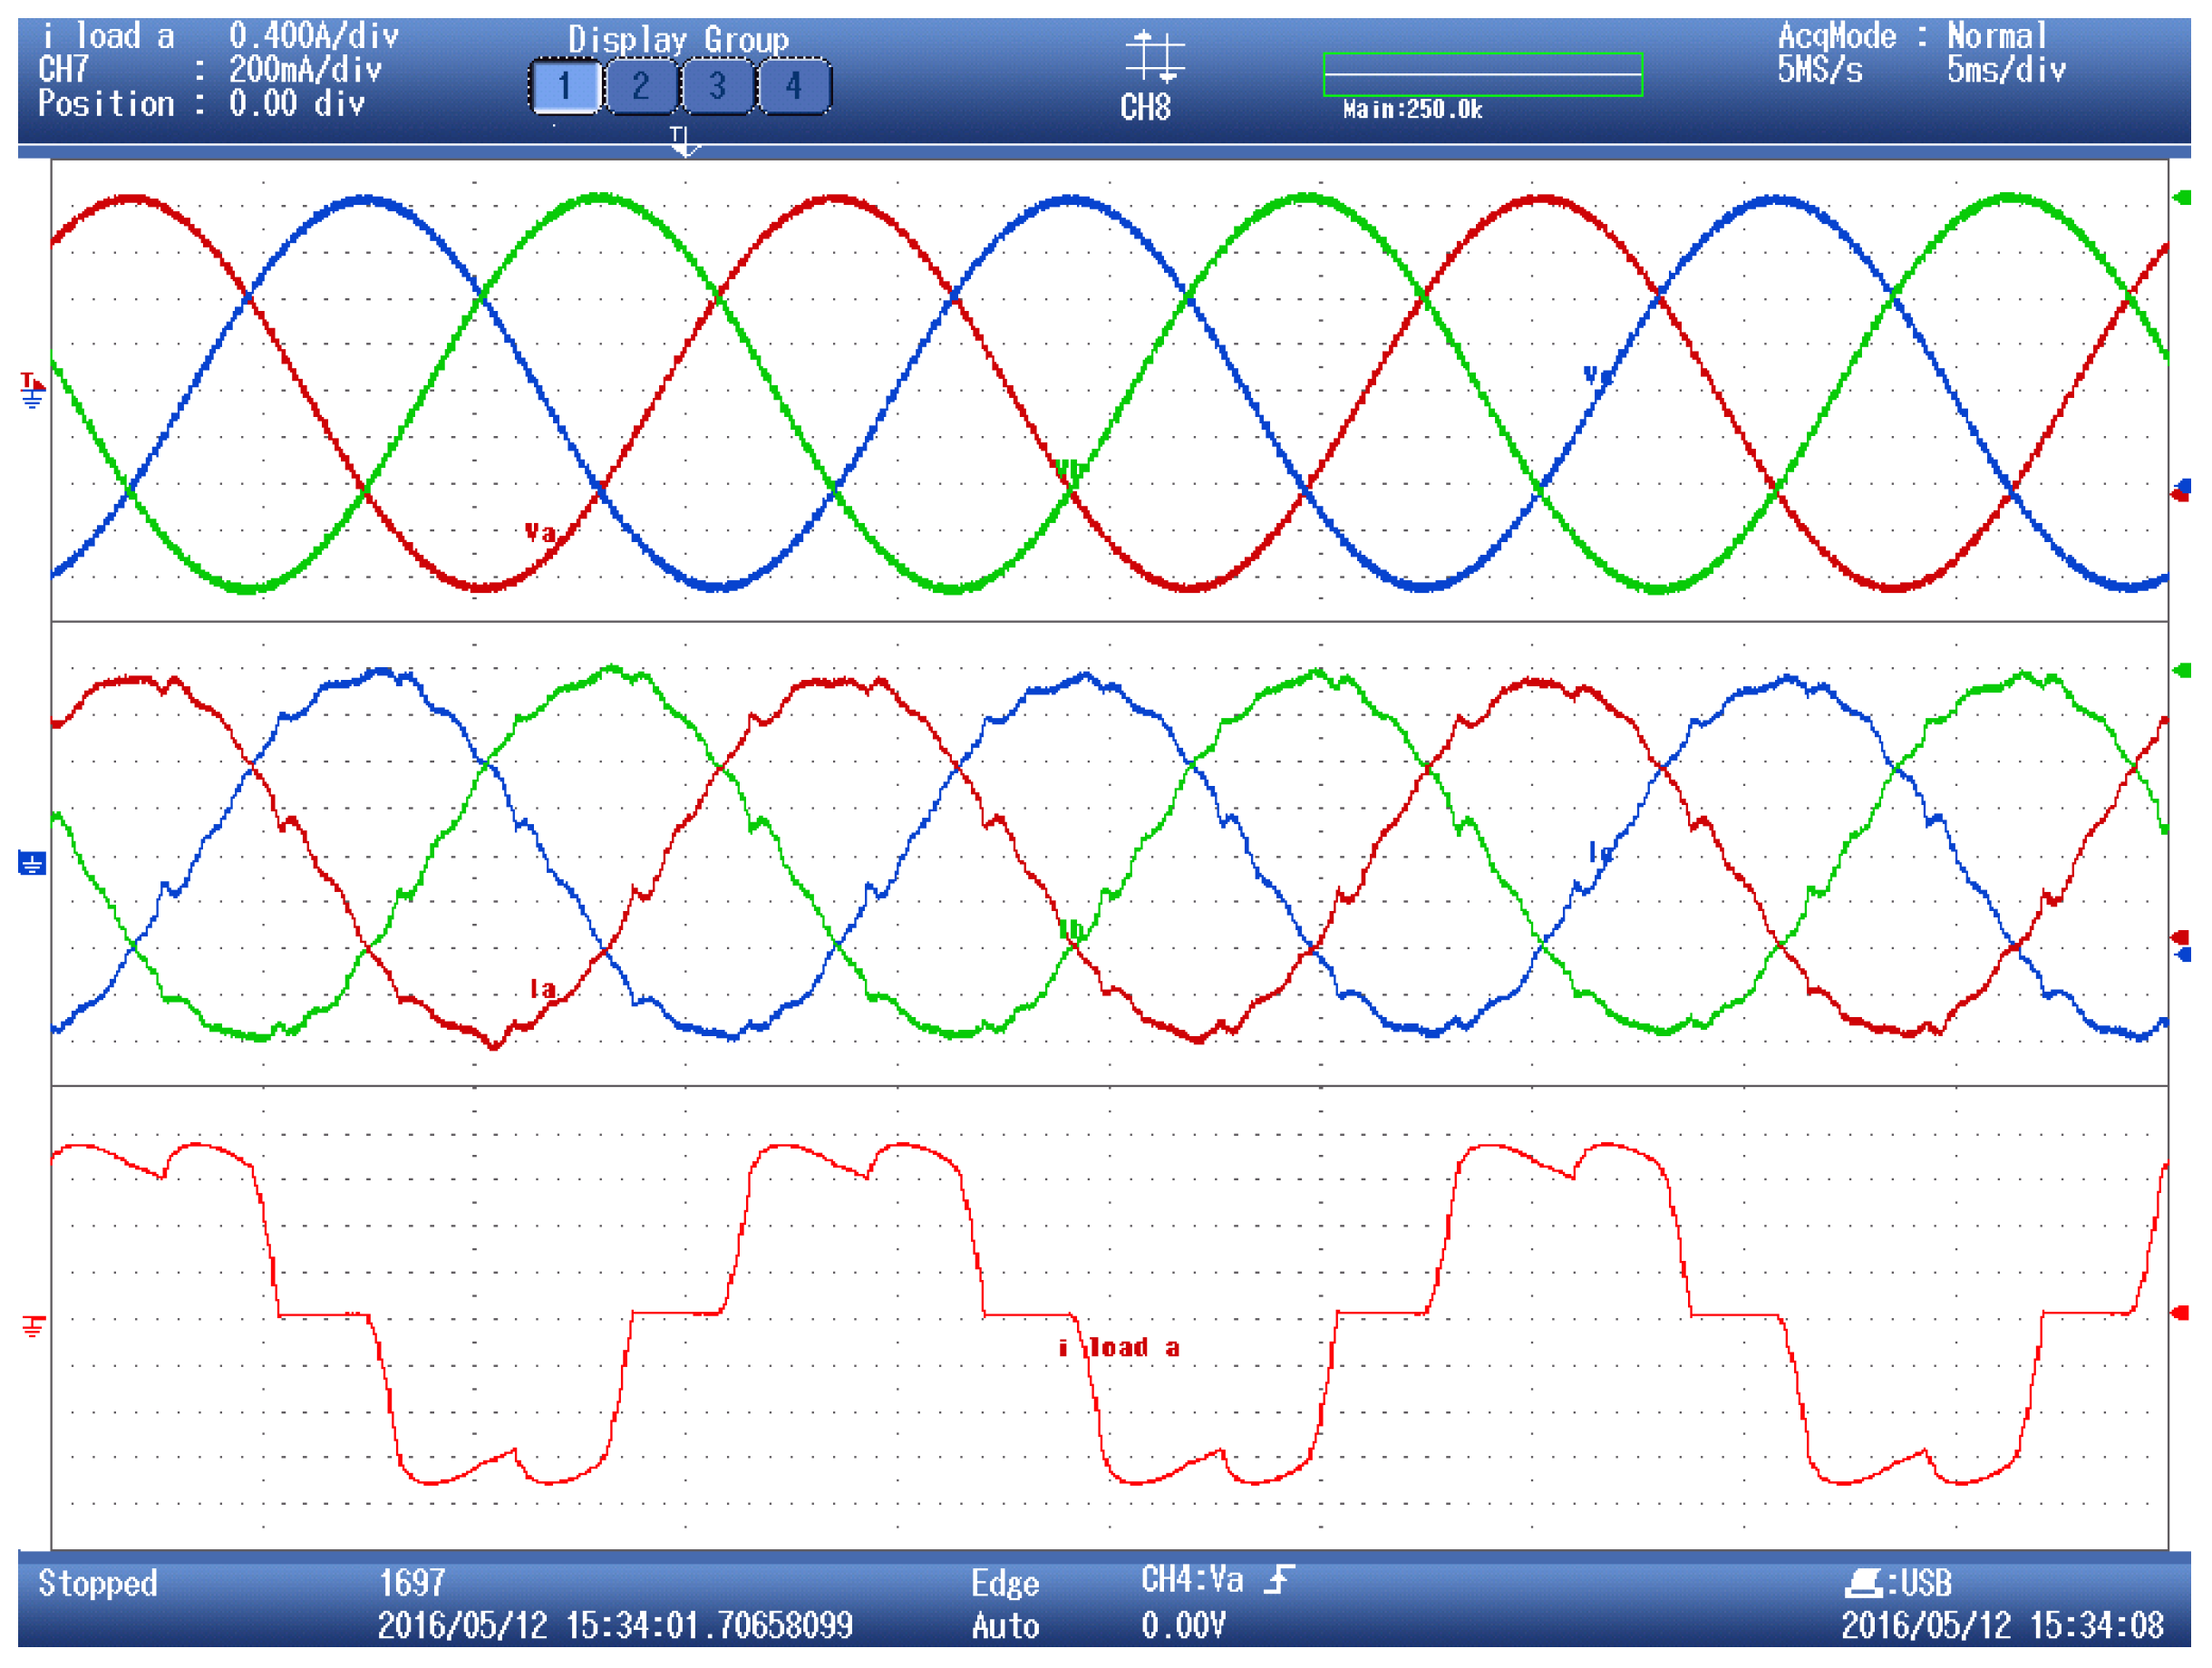The image size is (2212, 1668).
Task: Click the Edge trigger type label
Action: pos(1005,1584)
